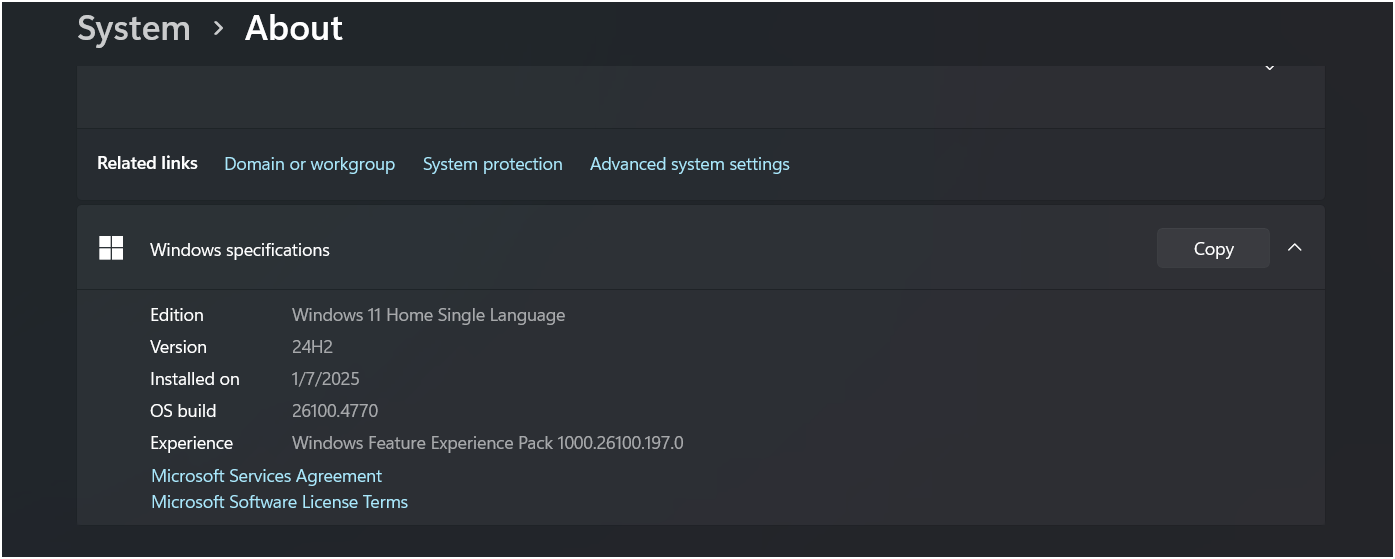Open Microsoft Services Agreement

[x=266, y=476]
